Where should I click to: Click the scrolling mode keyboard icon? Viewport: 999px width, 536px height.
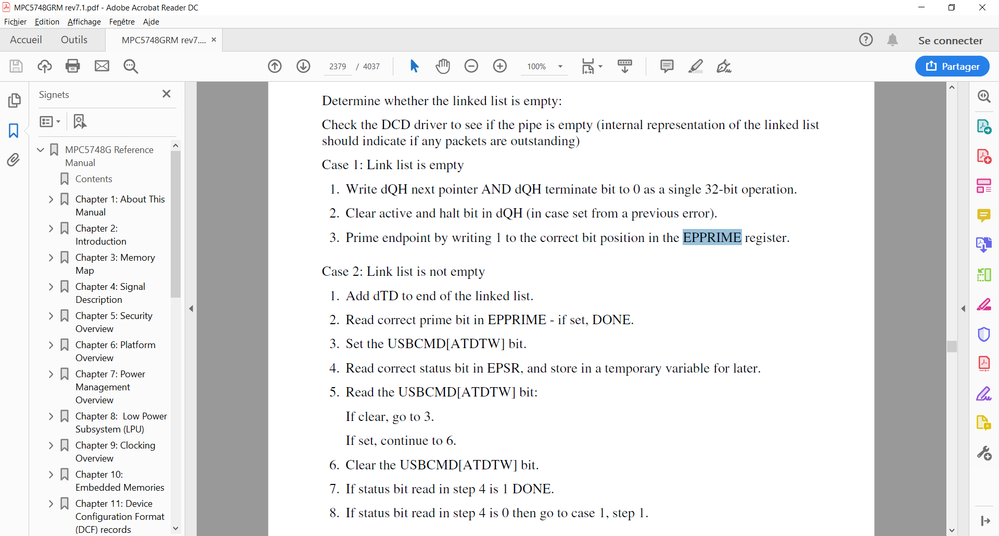(625, 66)
